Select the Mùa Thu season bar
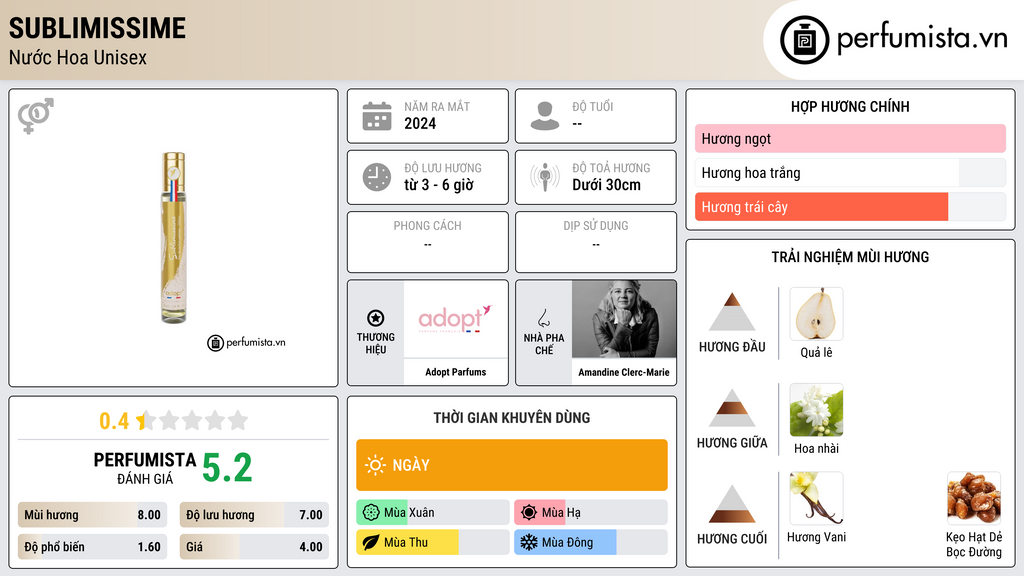This screenshot has height=576, width=1024. pos(433,543)
